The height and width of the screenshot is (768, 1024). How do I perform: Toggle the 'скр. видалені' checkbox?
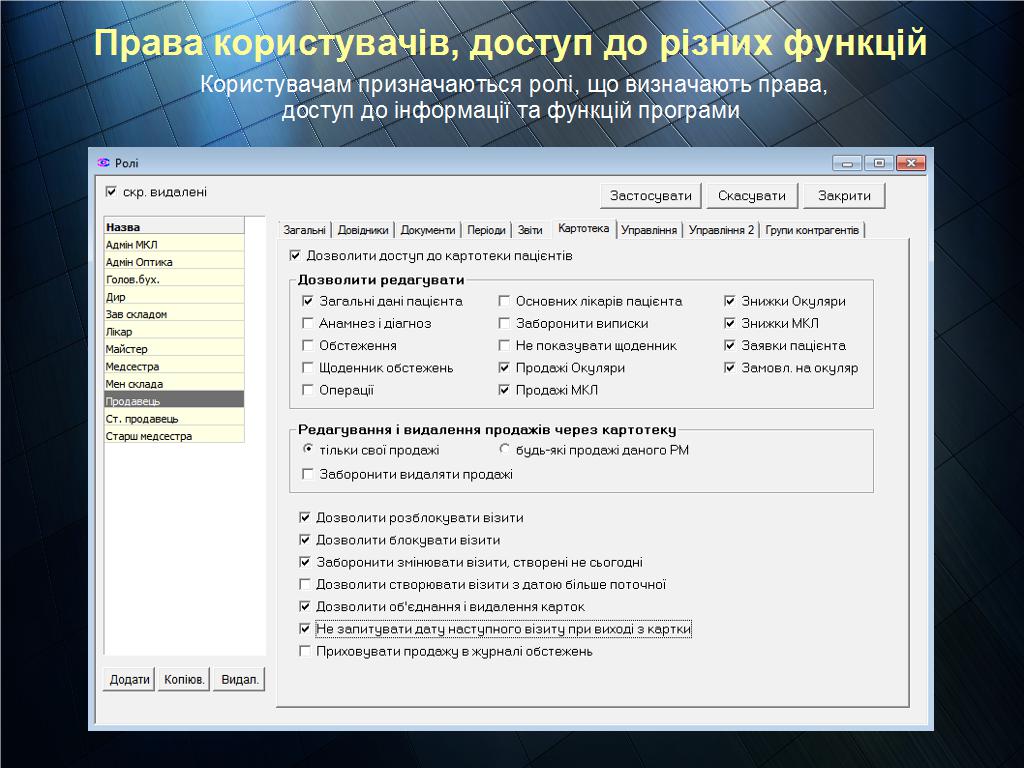(111, 192)
